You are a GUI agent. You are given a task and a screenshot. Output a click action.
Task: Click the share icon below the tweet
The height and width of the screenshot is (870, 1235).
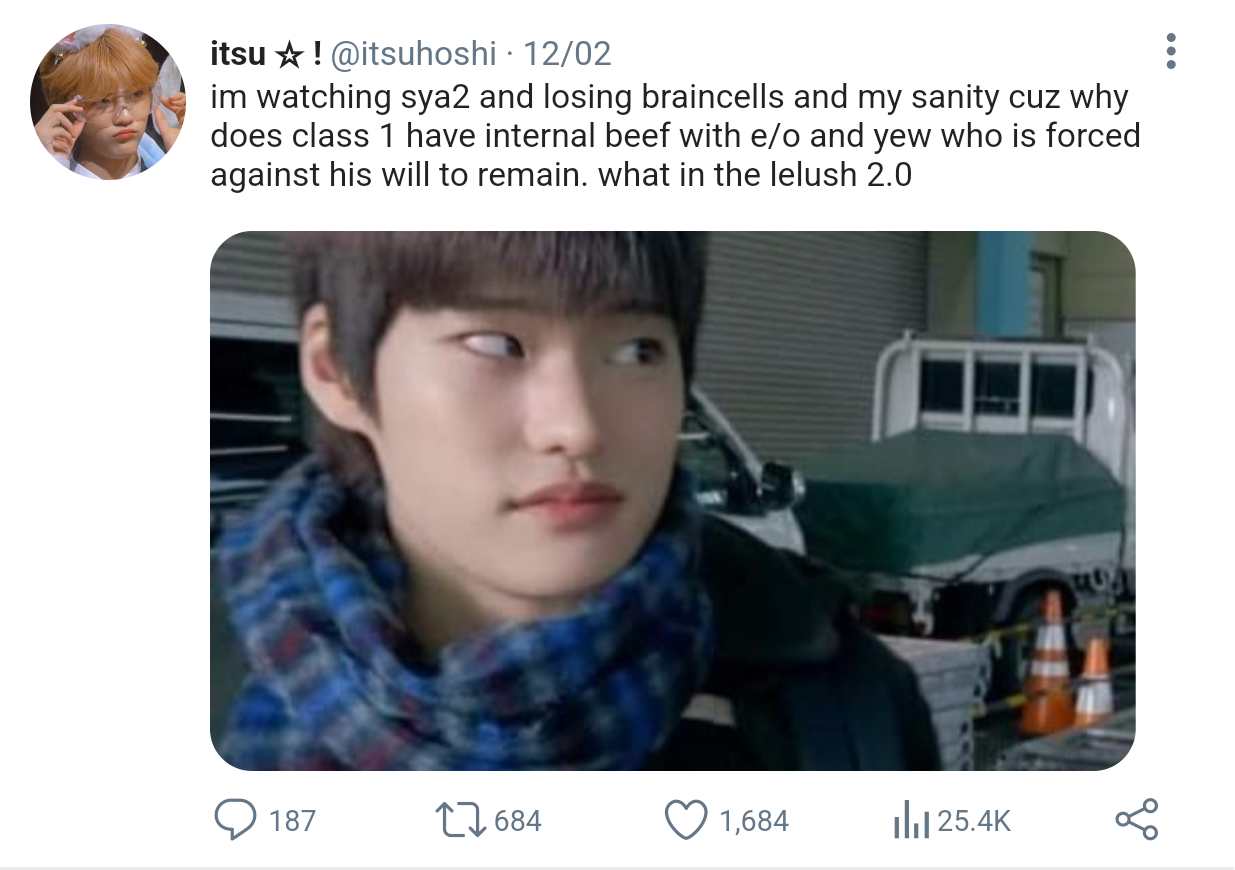[1137, 820]
